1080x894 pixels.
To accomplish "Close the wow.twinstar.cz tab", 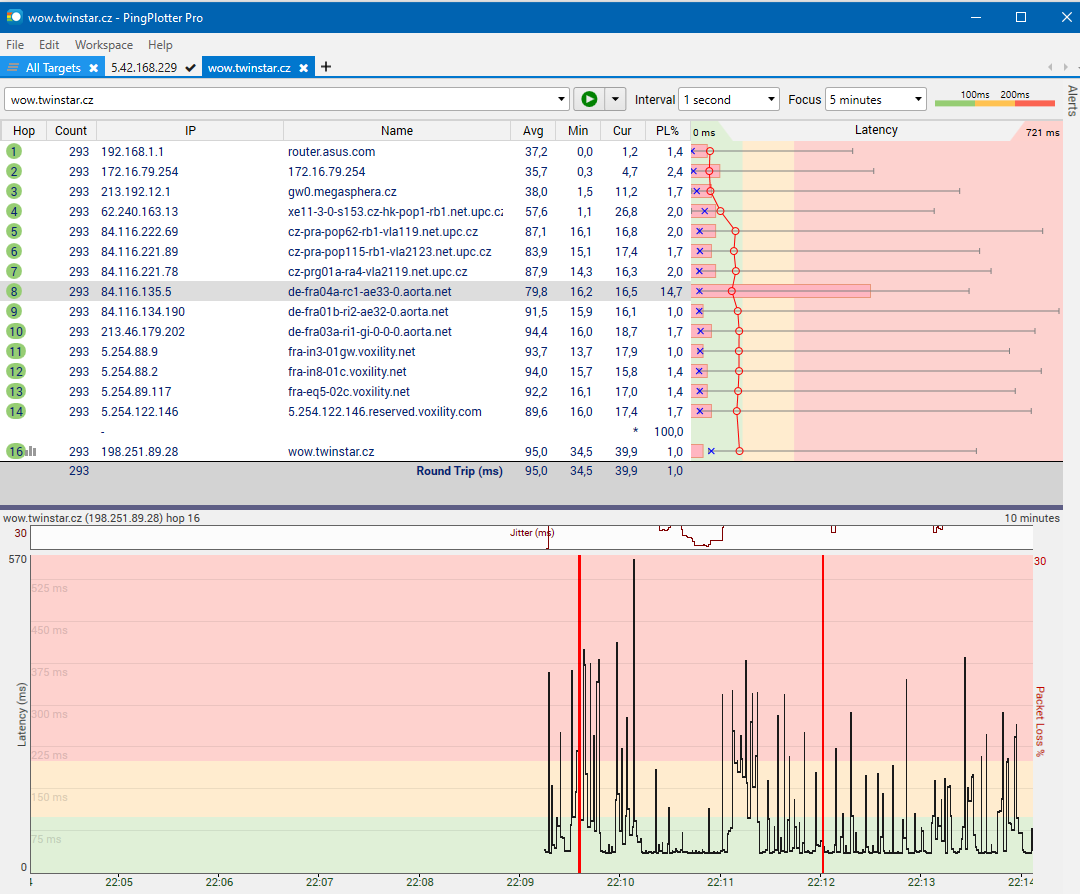I will (x=305, y=68).
